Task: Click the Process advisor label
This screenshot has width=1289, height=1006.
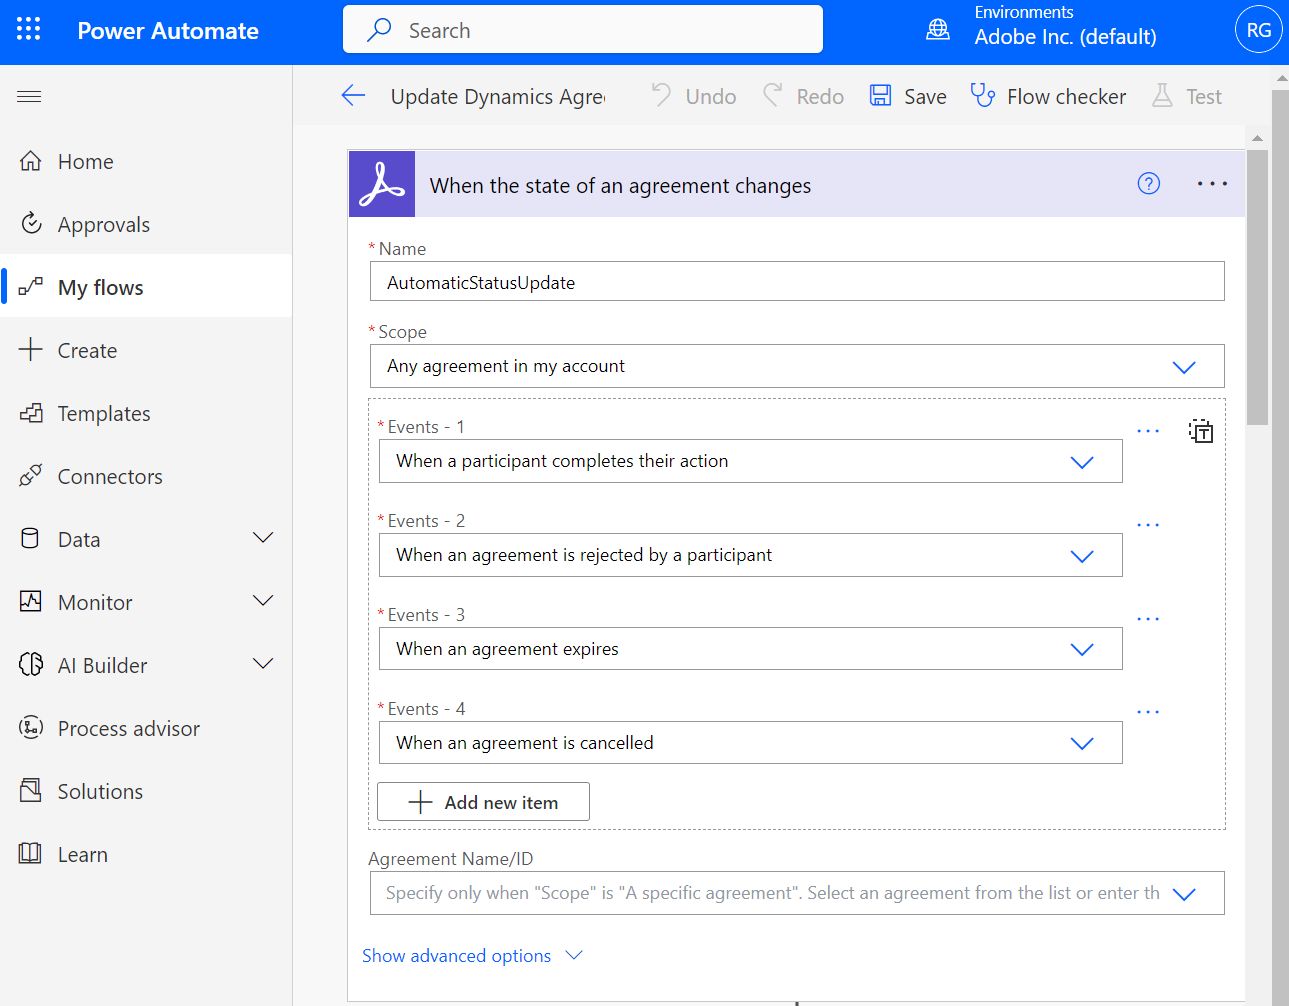Action: pos(129,728)
